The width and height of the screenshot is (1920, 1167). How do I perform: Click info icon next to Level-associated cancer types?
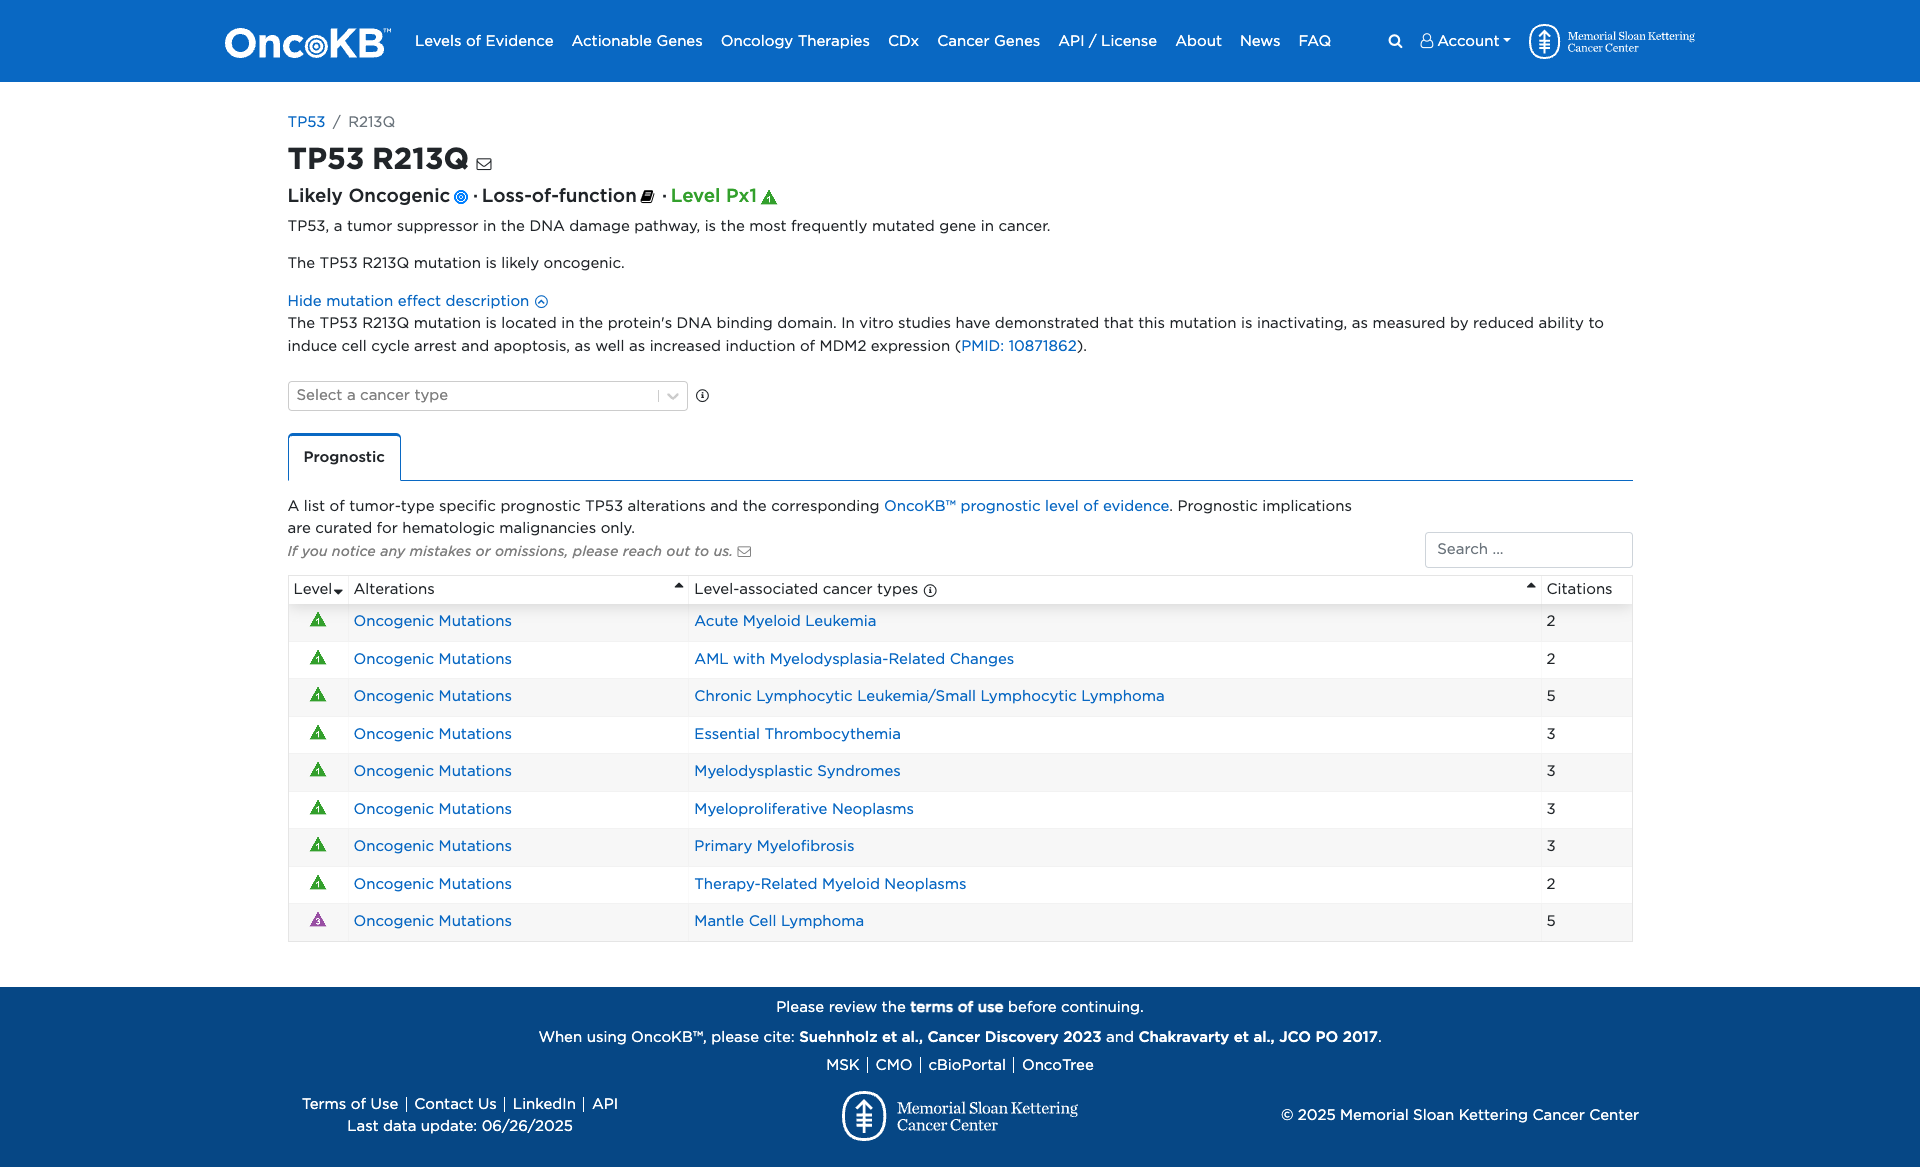point(930,590)
